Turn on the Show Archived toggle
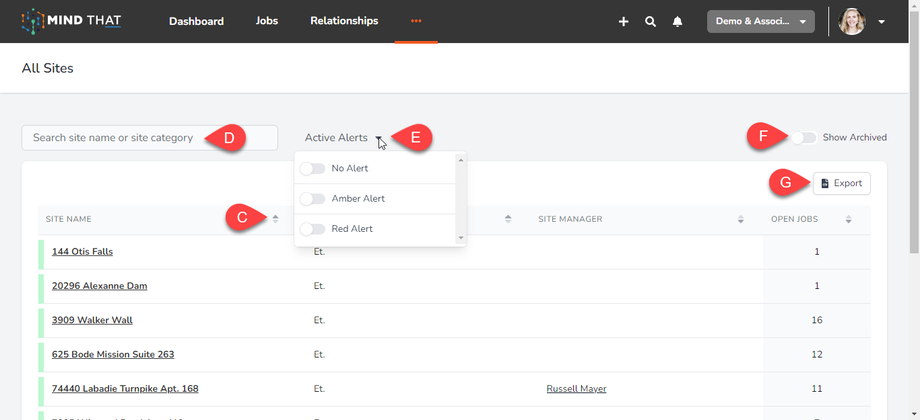The width and height of the screenshot is (920, 420). tap(805, 137)
